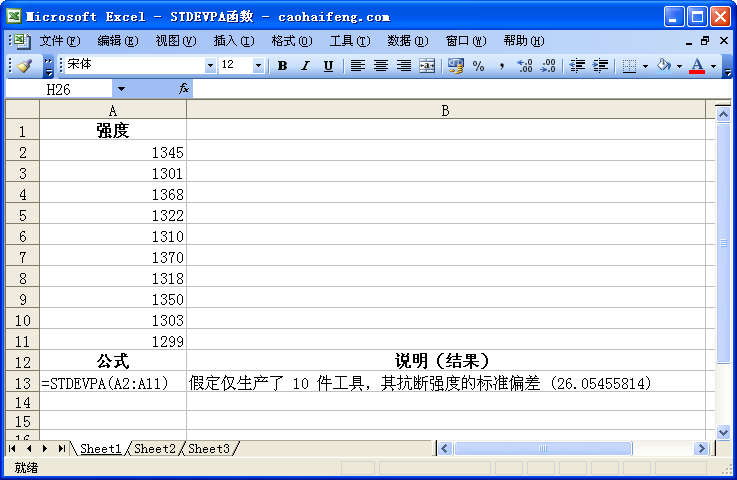Decrease indent of cell
Viewport: 737px width, 480px height.
577,66
